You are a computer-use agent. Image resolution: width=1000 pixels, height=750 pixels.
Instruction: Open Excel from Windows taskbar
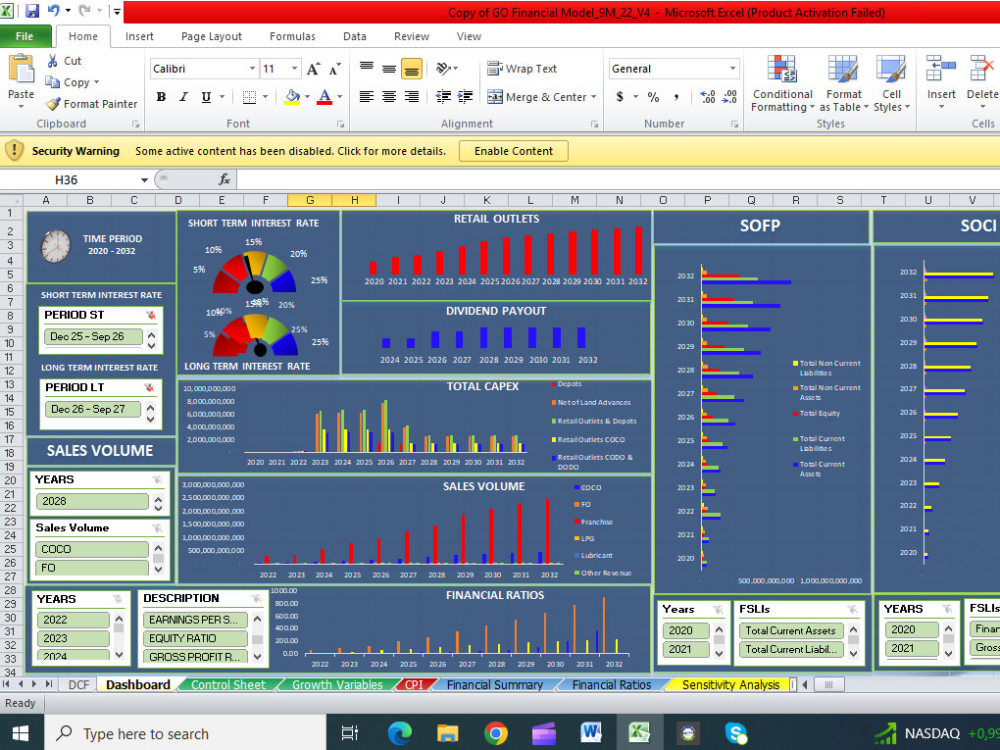[638, 732]
